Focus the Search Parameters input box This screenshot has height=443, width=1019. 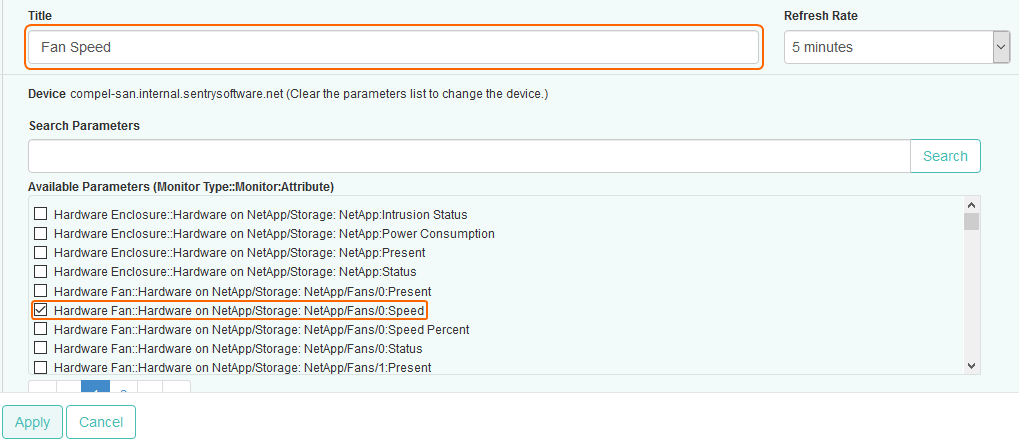click(468, 156)
